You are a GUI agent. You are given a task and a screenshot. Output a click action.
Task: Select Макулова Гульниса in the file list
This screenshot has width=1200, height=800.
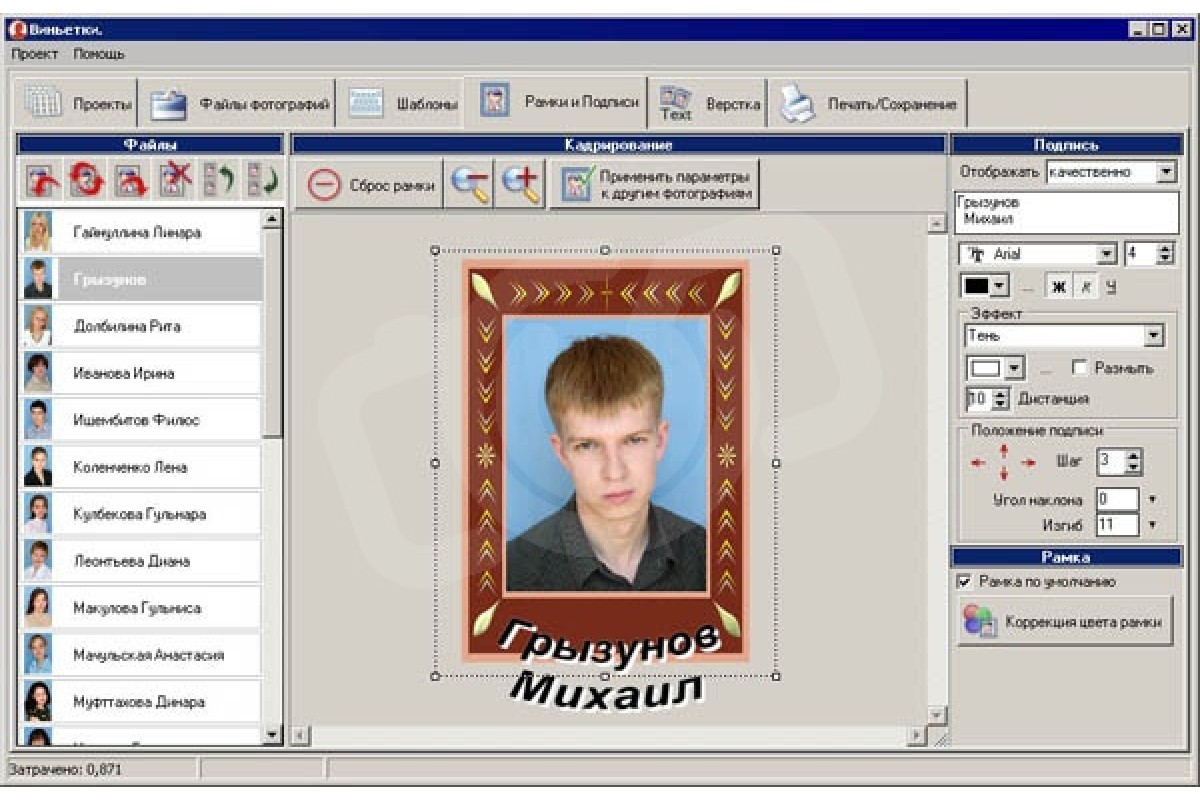[141, 608]
